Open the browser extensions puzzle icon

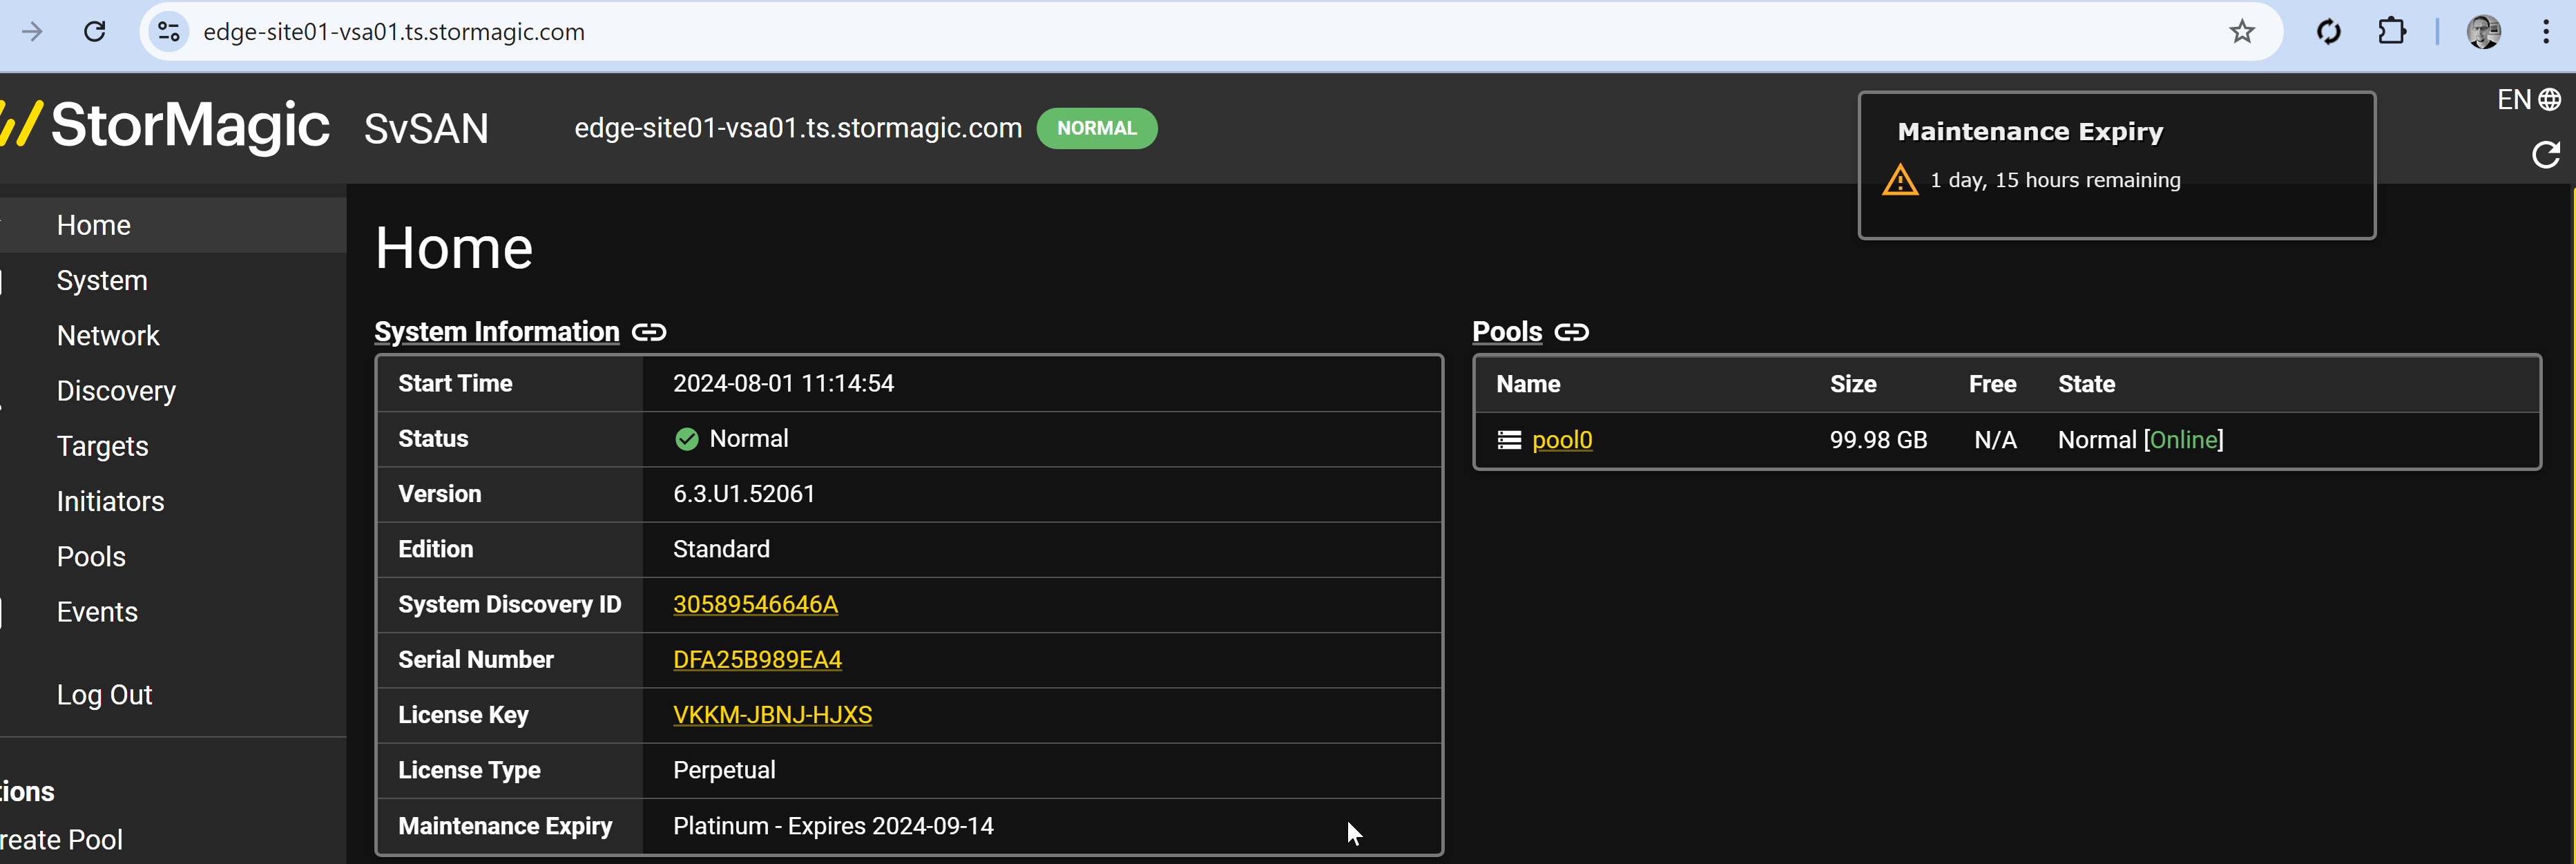pos(2391,32)
